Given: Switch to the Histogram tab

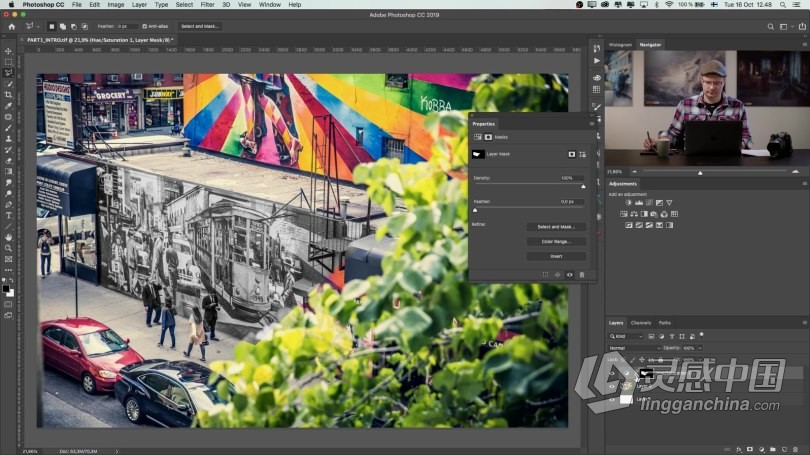Looking at the screenshot, I should (x=620, y=45).
